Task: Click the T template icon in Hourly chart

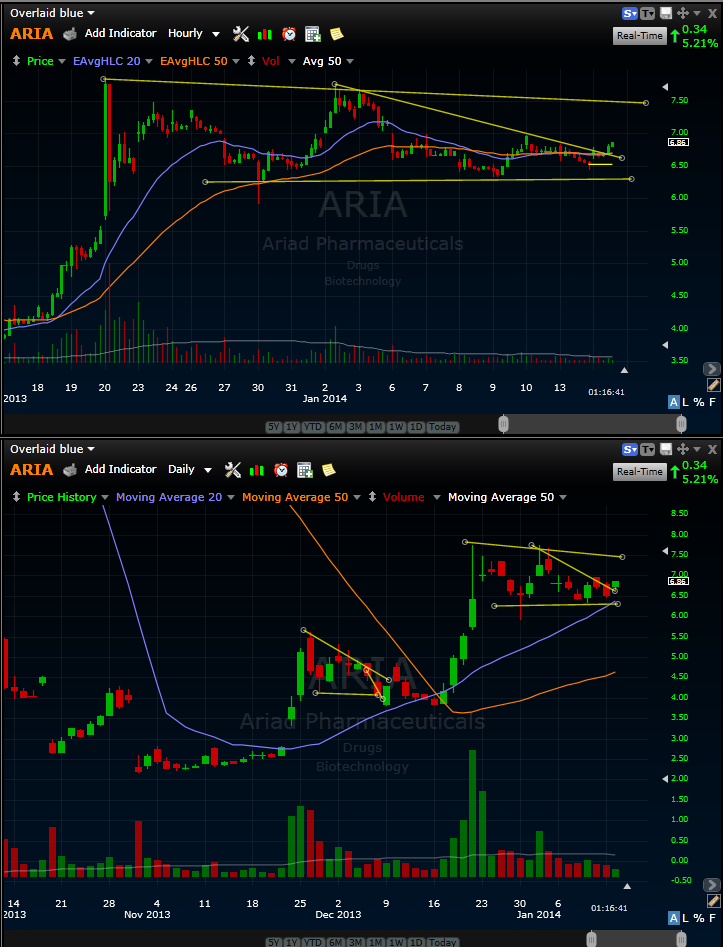Action: [x=647, y=13]
